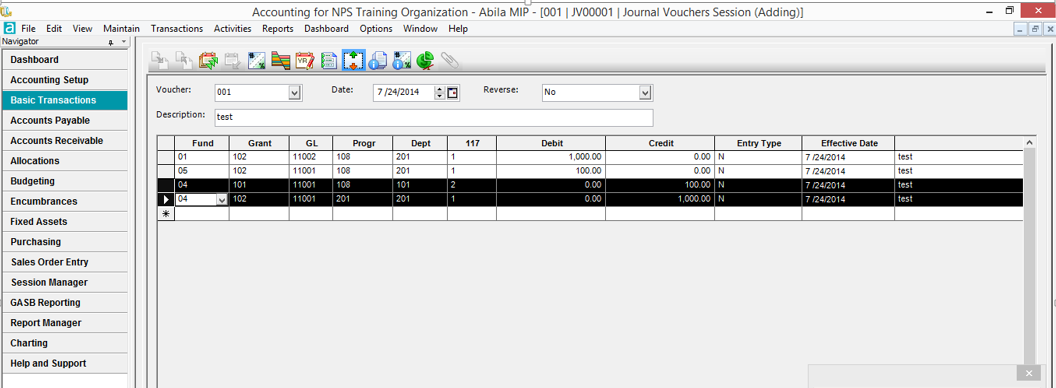The height and width of the screenshot is (388, 1056).
Task: Click the Description field containing test
Action: (434, 117)
